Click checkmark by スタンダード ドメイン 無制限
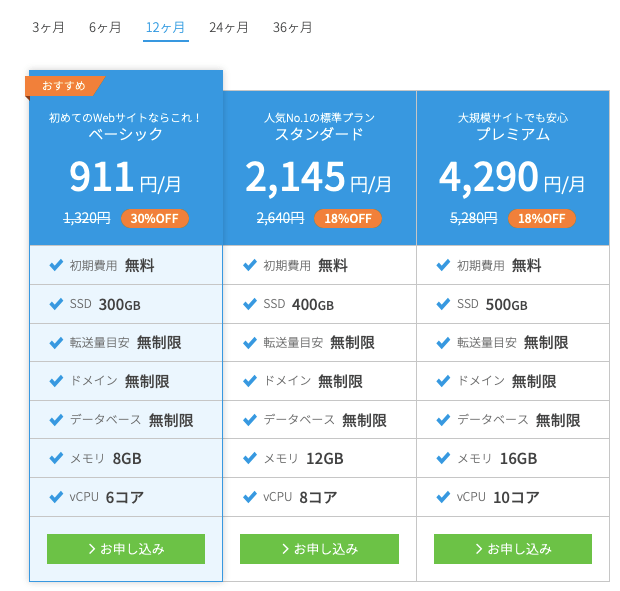The height and width of the screenshot is (591, 620). tap(249, 381)
